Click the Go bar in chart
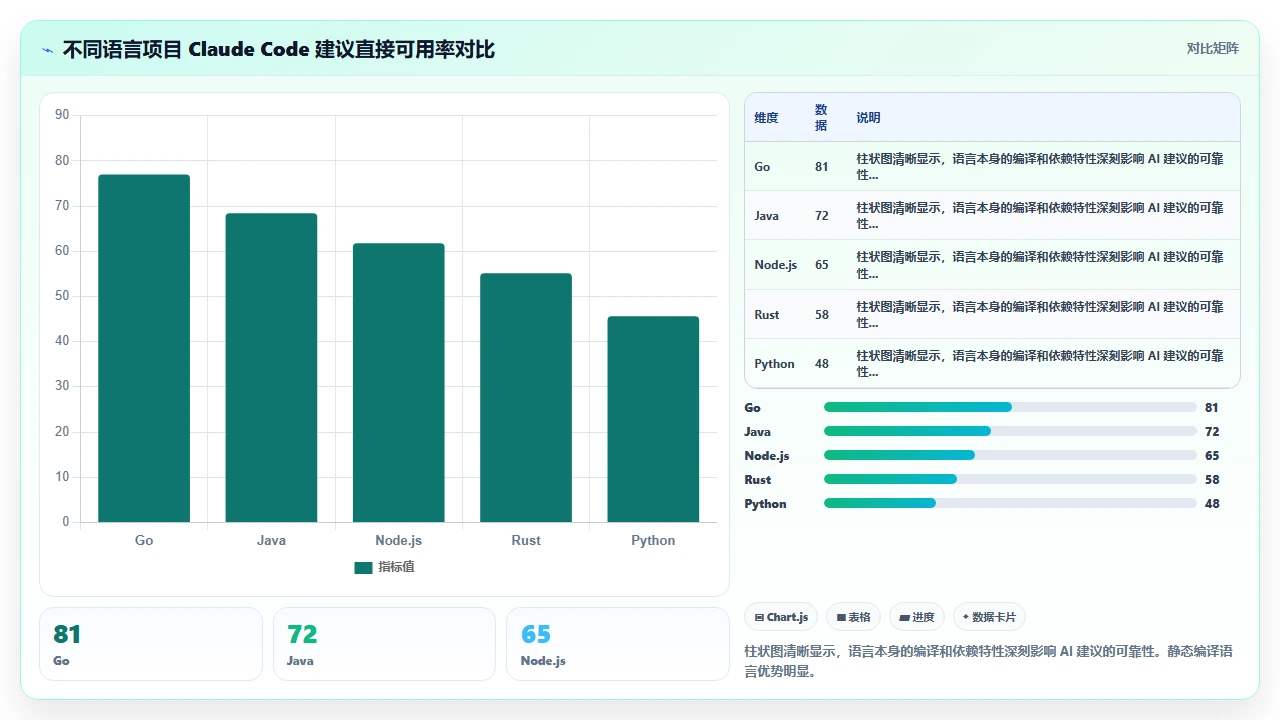The width and height of the screenshot is (1280, 720). [x=144, y=348]
